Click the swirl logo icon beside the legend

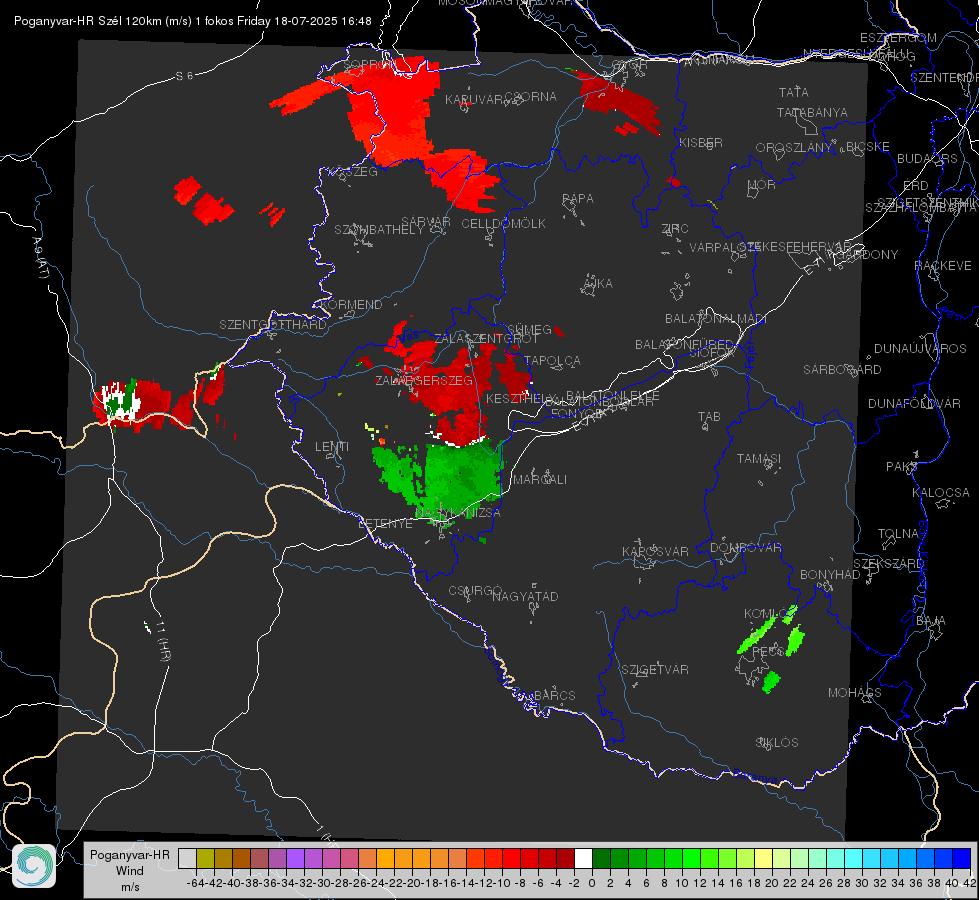point(34,866)
